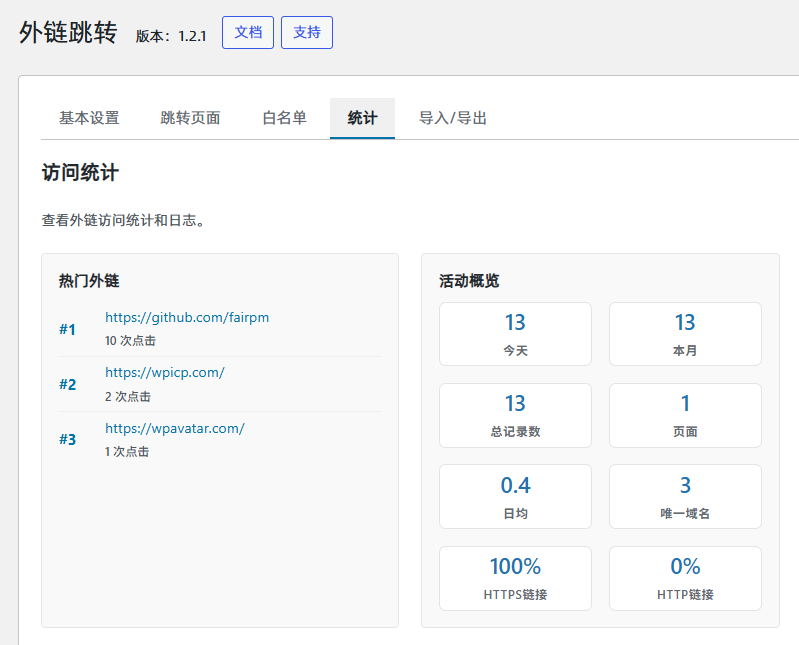The width and height of the screenshot is (799, 645).
Task: Open the github.com/fairpm link
Action: coord(187,318)
